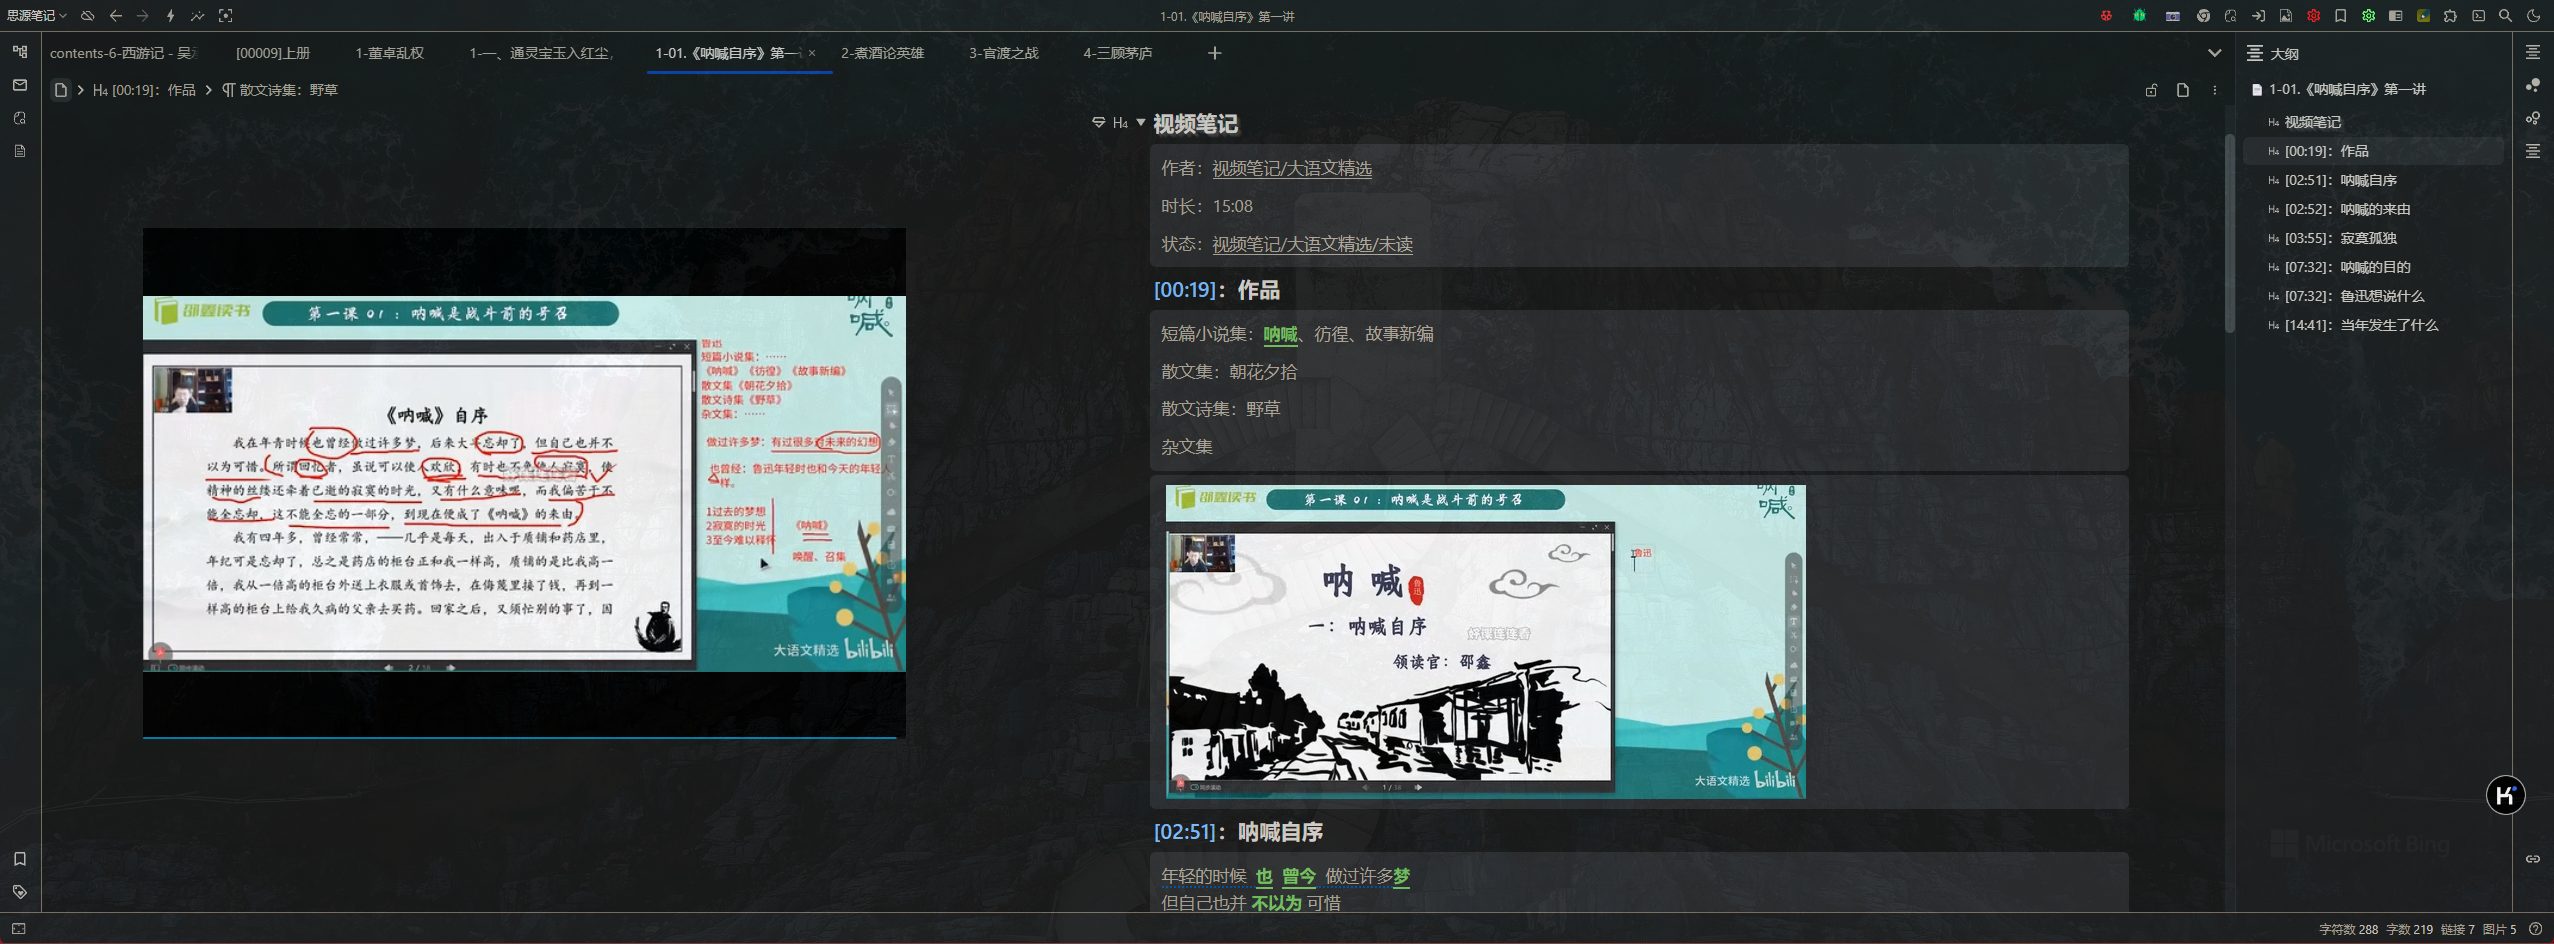2554x944 pixels.
Task: Open the file tree panel icon
Action: [x=20, y=52]
